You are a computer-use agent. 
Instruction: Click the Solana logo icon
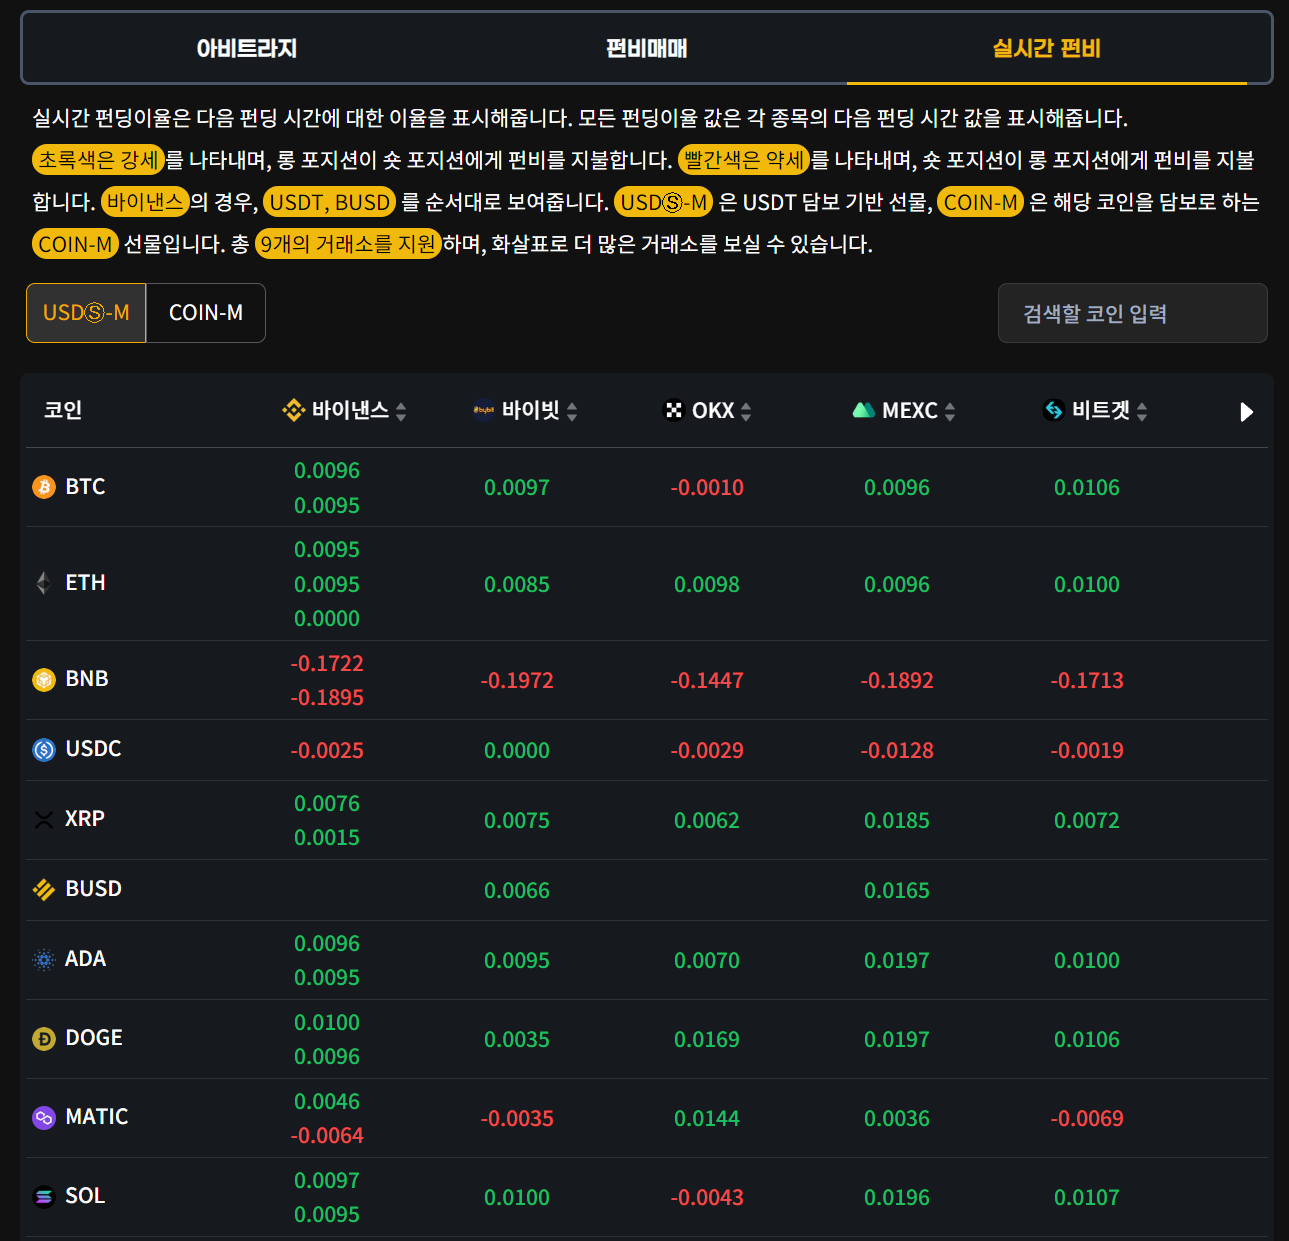tap(44, 1197)
